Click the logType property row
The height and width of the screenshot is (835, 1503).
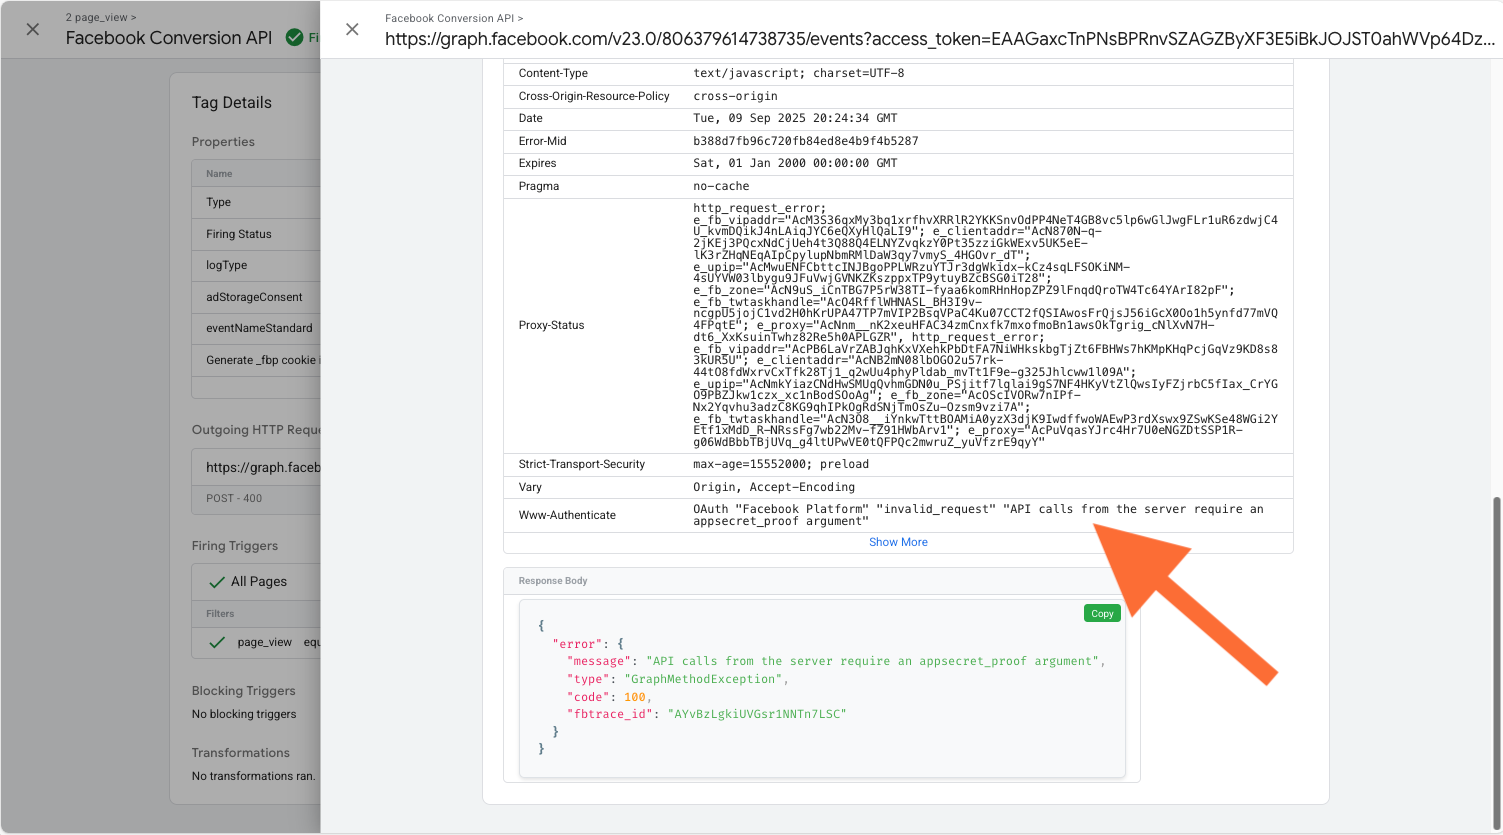tap(256, 265)
